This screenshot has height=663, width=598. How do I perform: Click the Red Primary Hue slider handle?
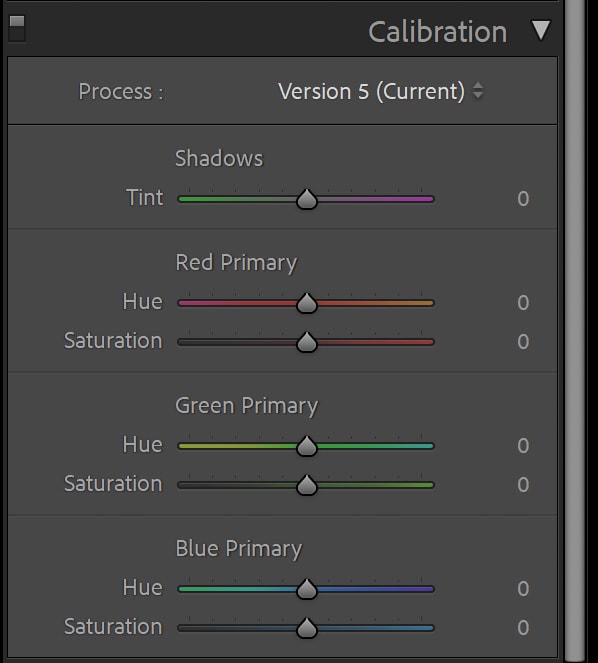click(307, 303)
